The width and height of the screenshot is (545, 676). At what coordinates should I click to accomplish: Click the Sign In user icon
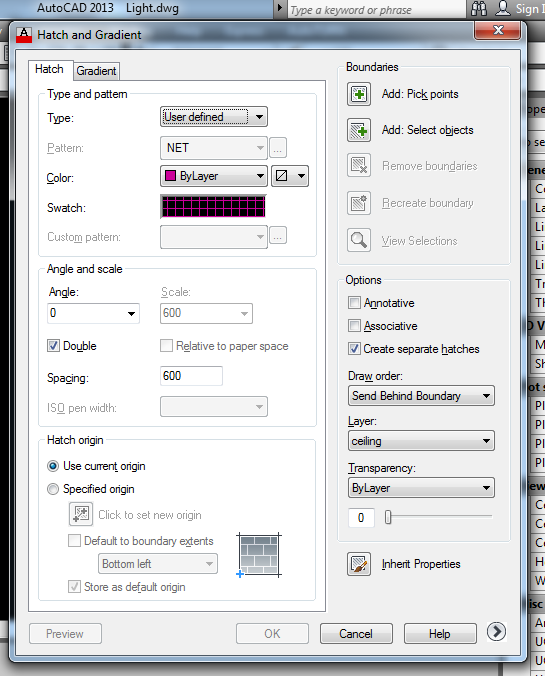(x=502, y=8)
